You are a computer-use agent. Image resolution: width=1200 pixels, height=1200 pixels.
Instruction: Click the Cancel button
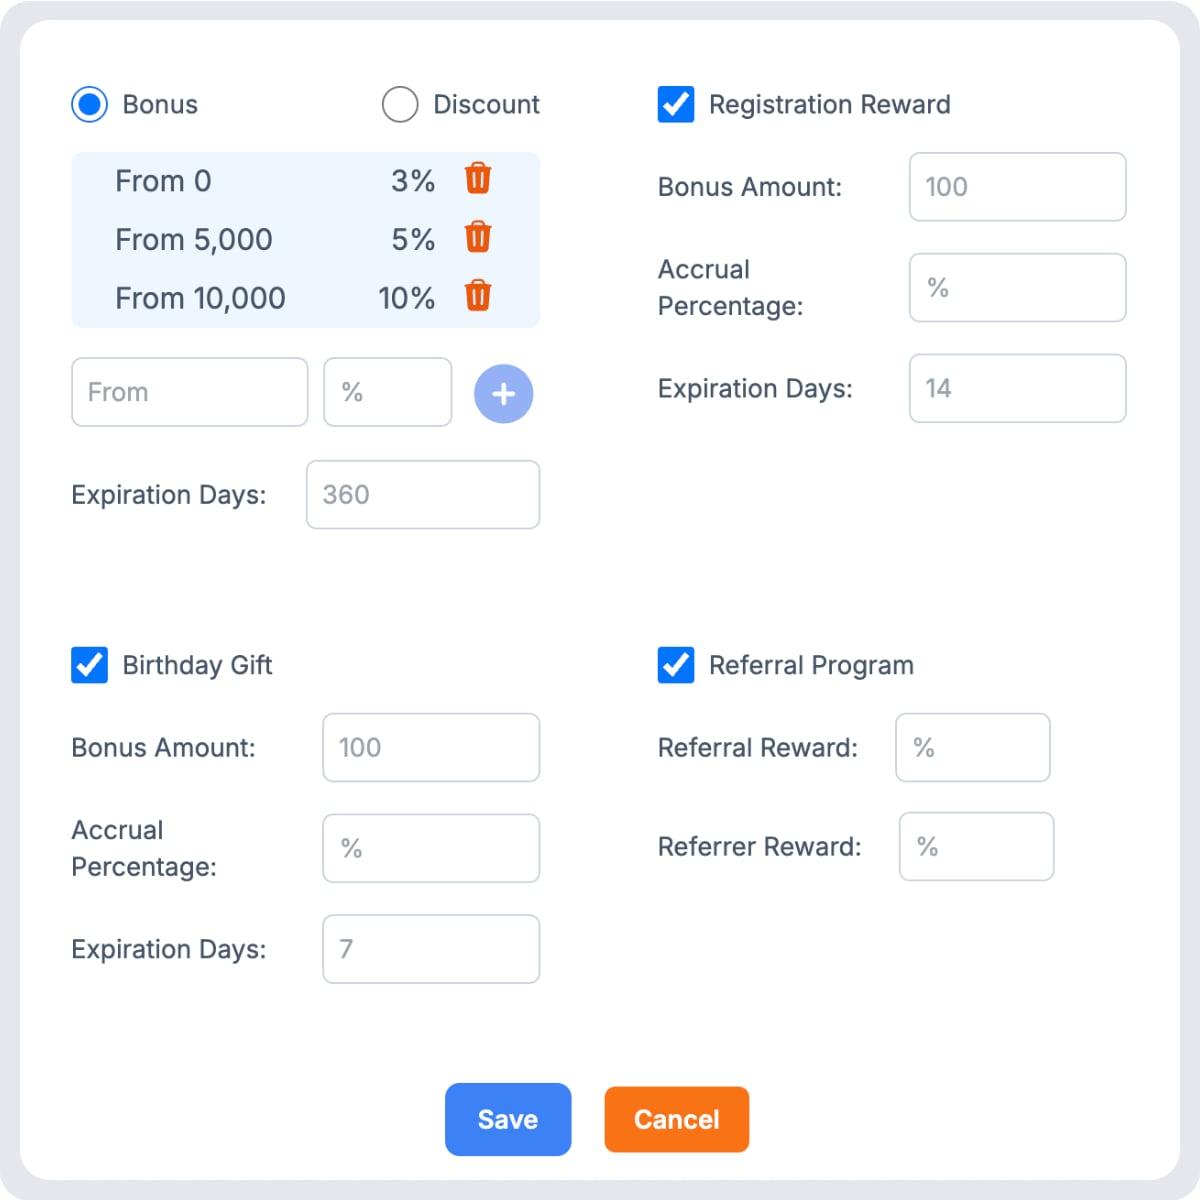676,1119
